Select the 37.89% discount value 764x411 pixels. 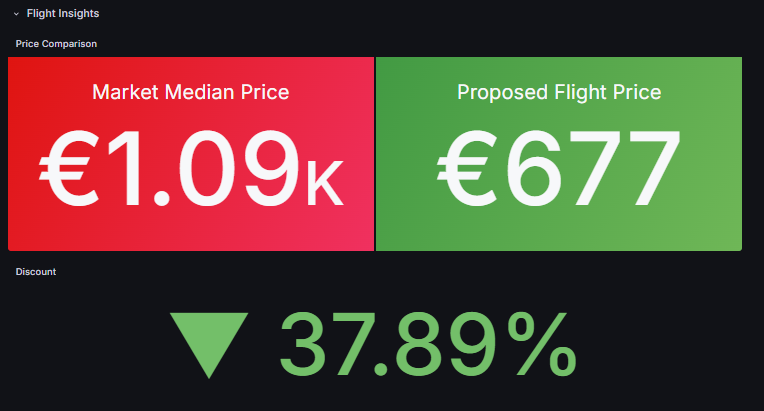[x=427, y=344]
